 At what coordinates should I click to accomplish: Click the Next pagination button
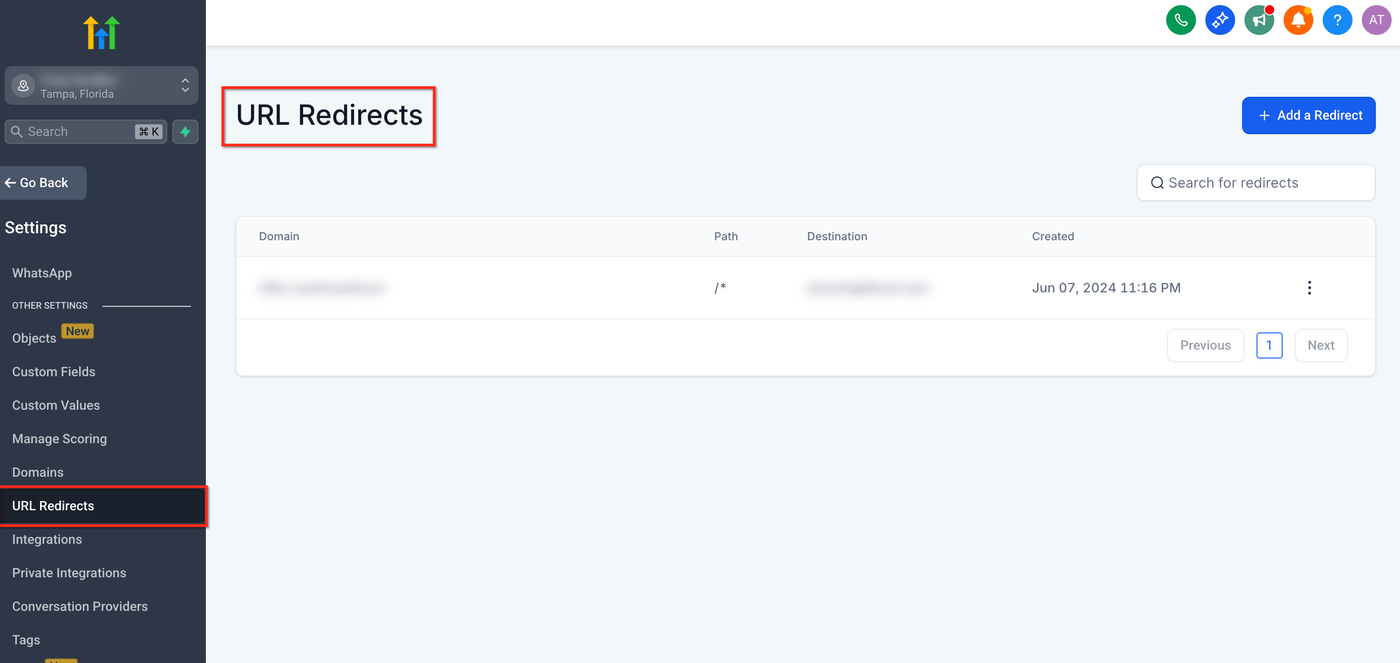point(1321,346)
